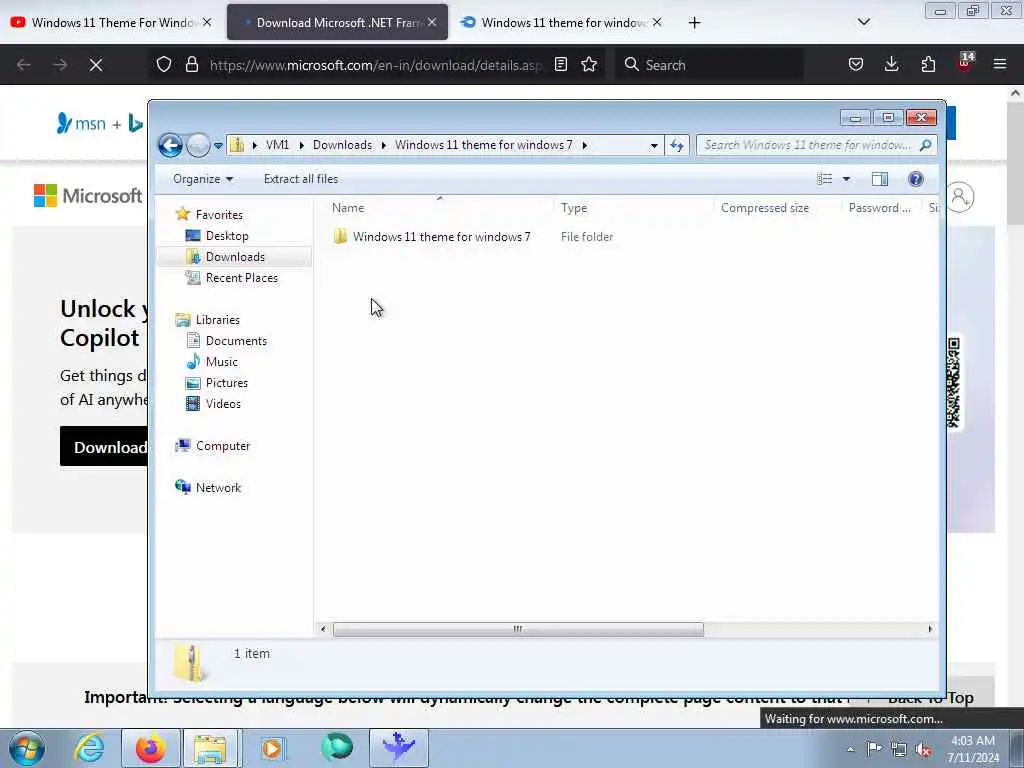Open Recent Places in navigation pane
This screenshot has height=768, width=1024.
click(x=241, y=278)
